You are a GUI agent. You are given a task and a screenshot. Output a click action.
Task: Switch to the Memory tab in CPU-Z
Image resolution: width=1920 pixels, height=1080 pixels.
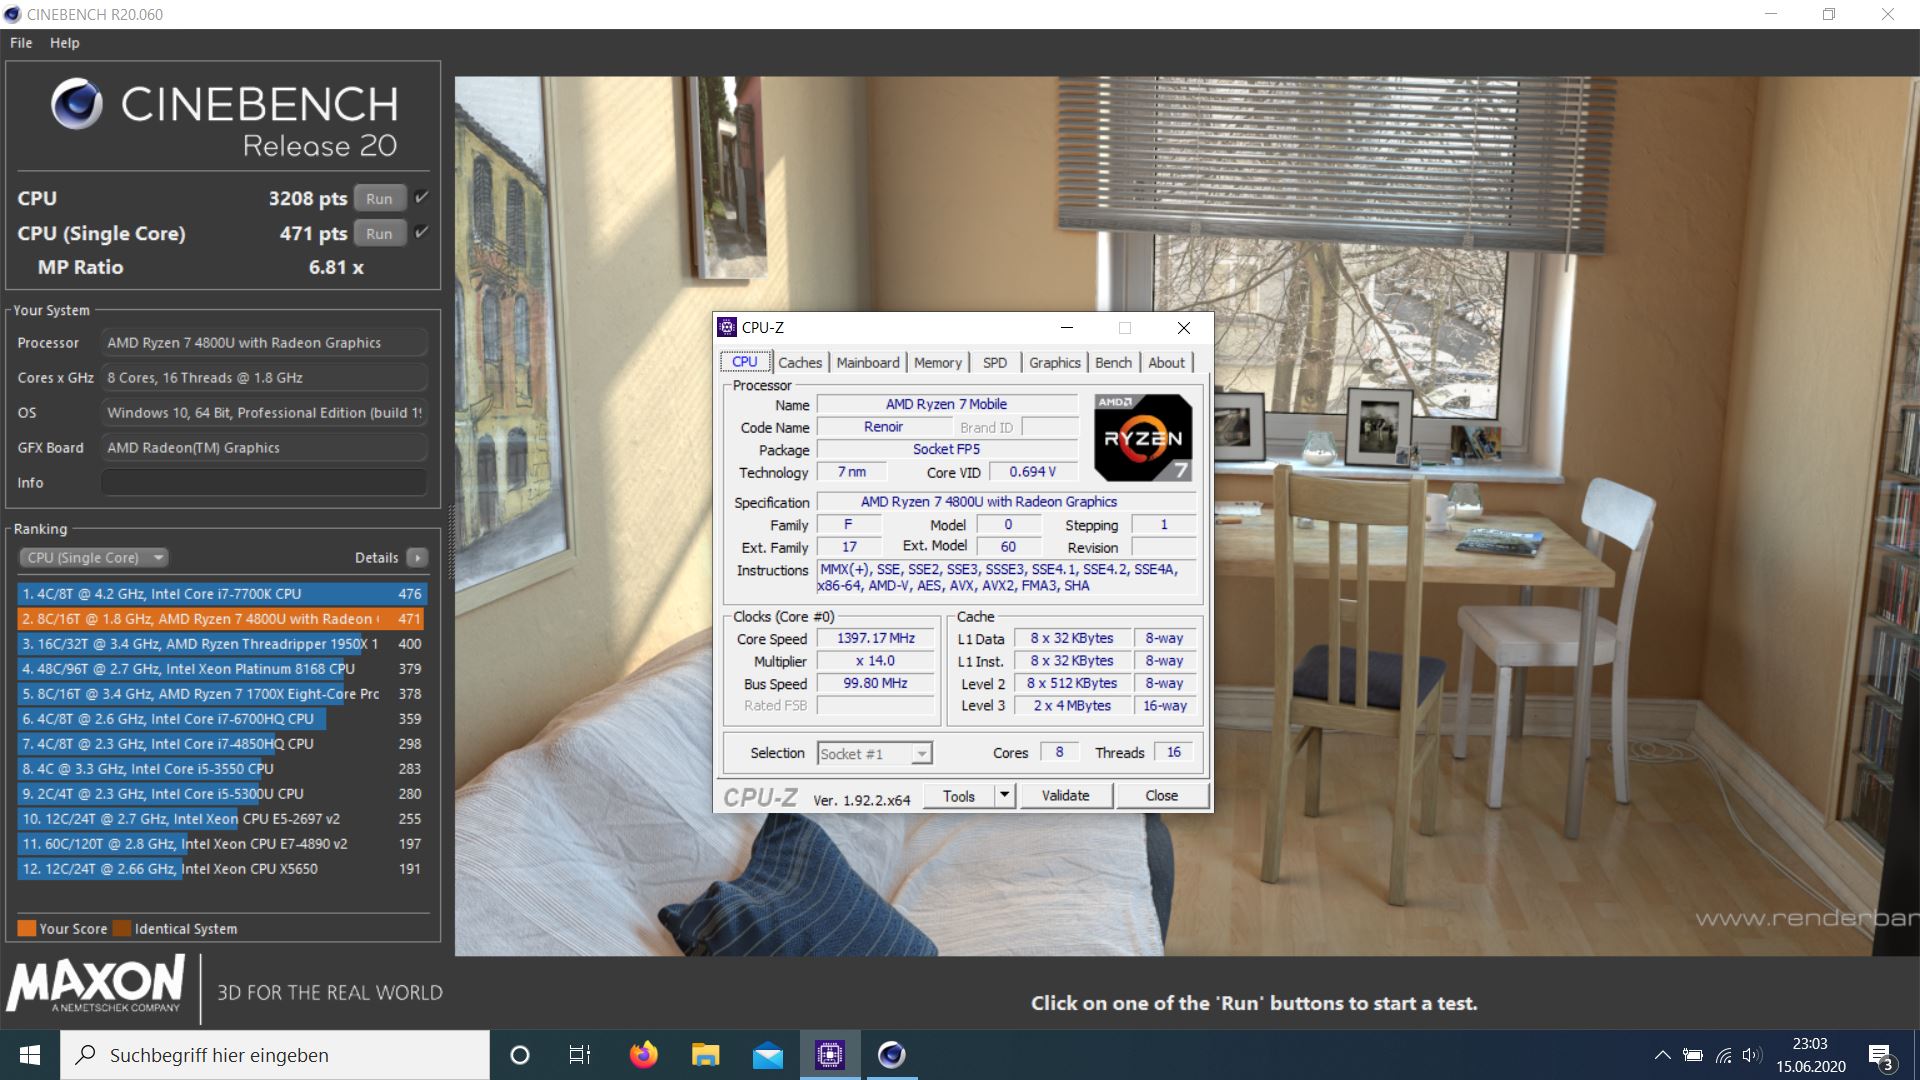pos(937,363)
